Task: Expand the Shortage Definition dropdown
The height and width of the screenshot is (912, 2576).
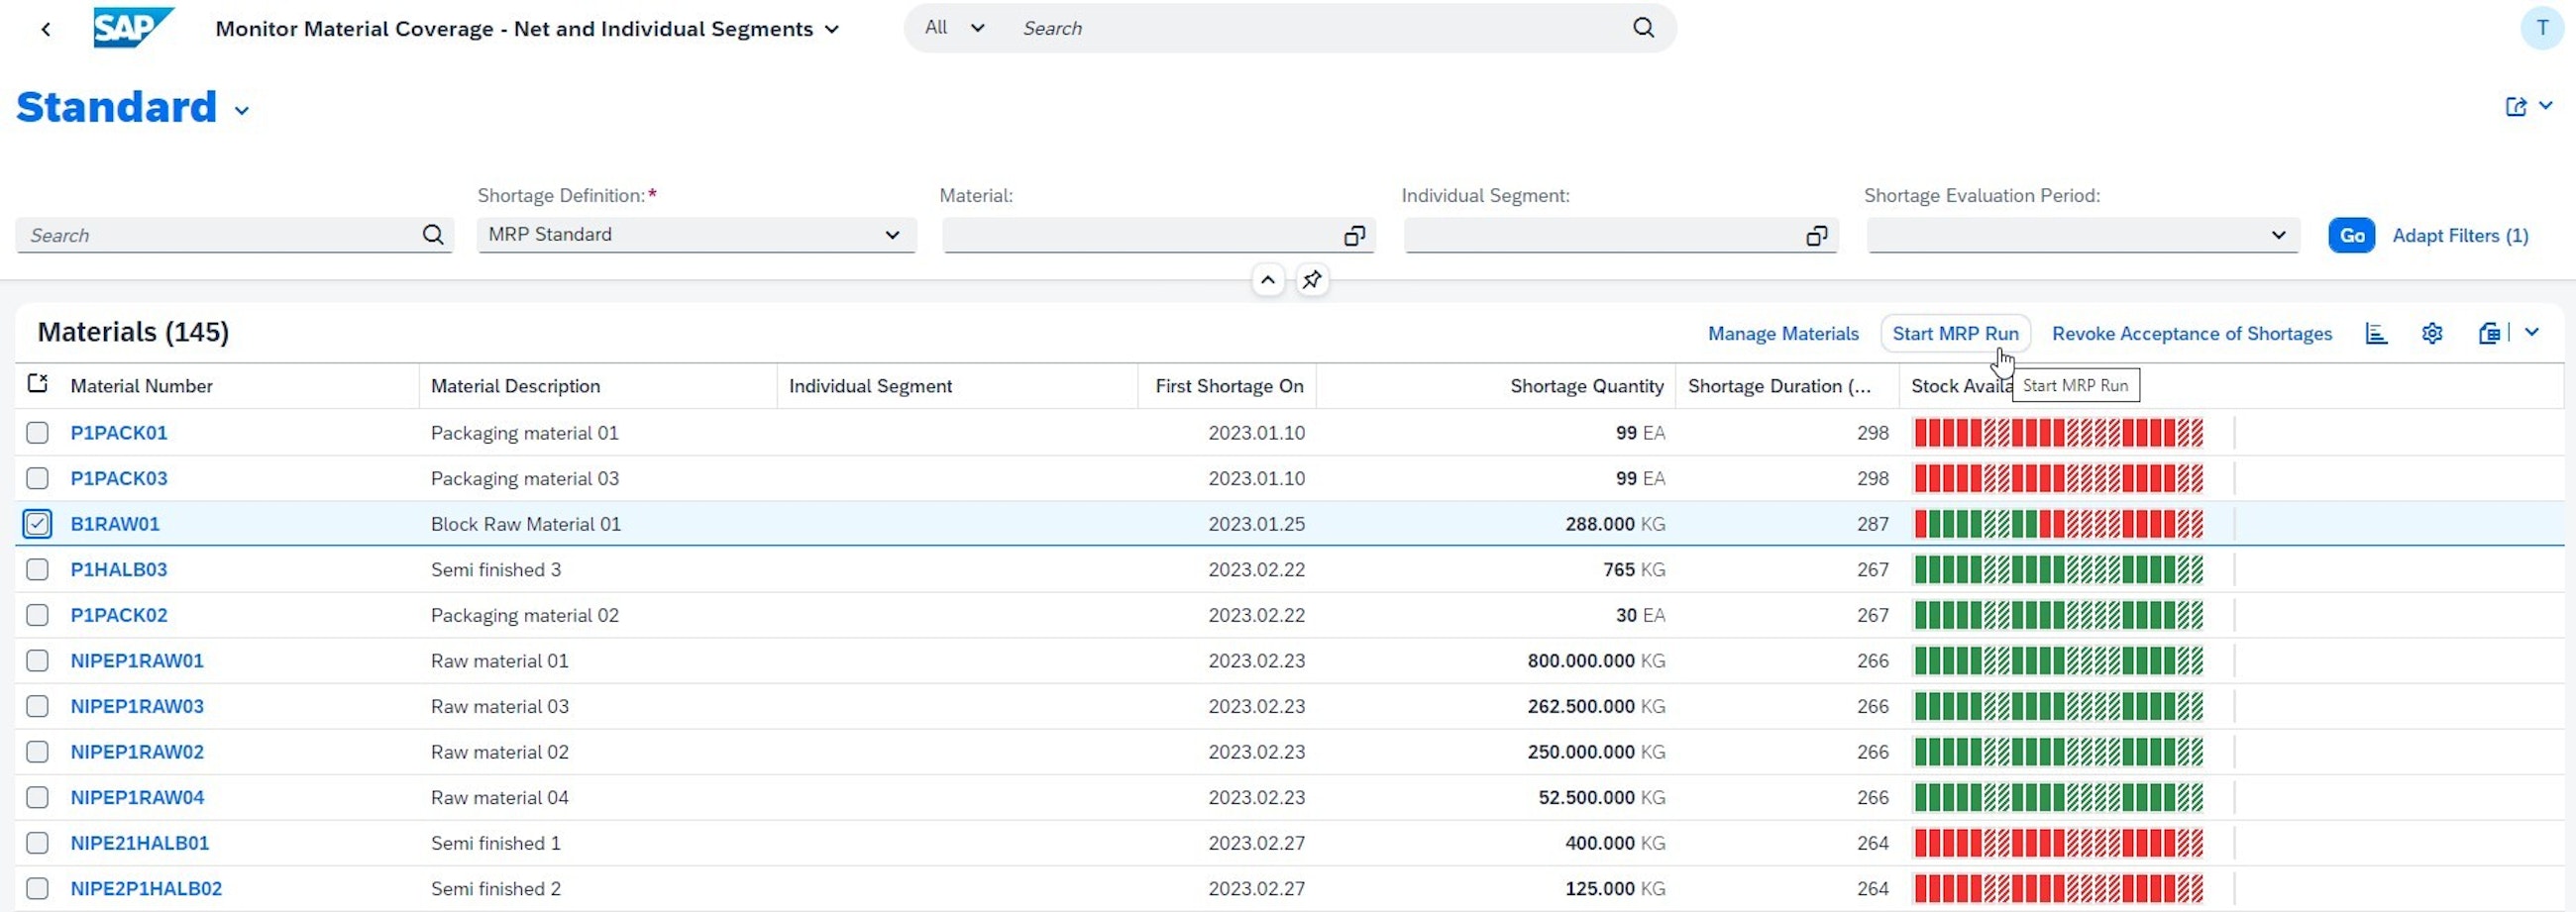Action: click(891, 235)
